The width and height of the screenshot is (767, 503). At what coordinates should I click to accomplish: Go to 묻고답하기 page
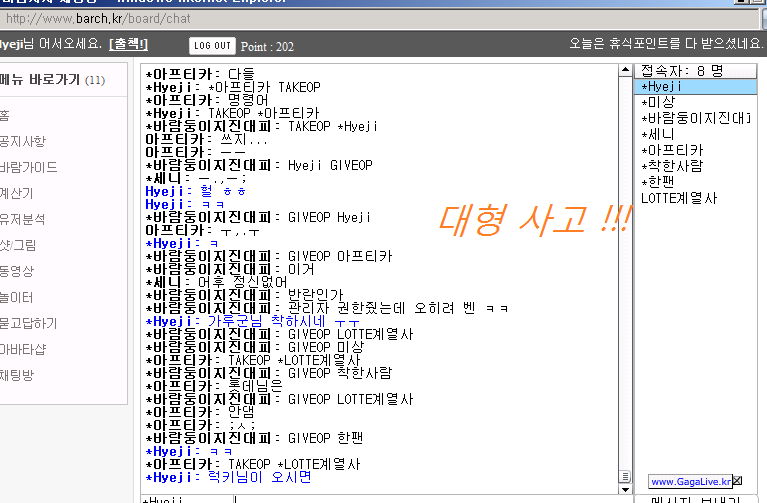[x=28, y=323]
